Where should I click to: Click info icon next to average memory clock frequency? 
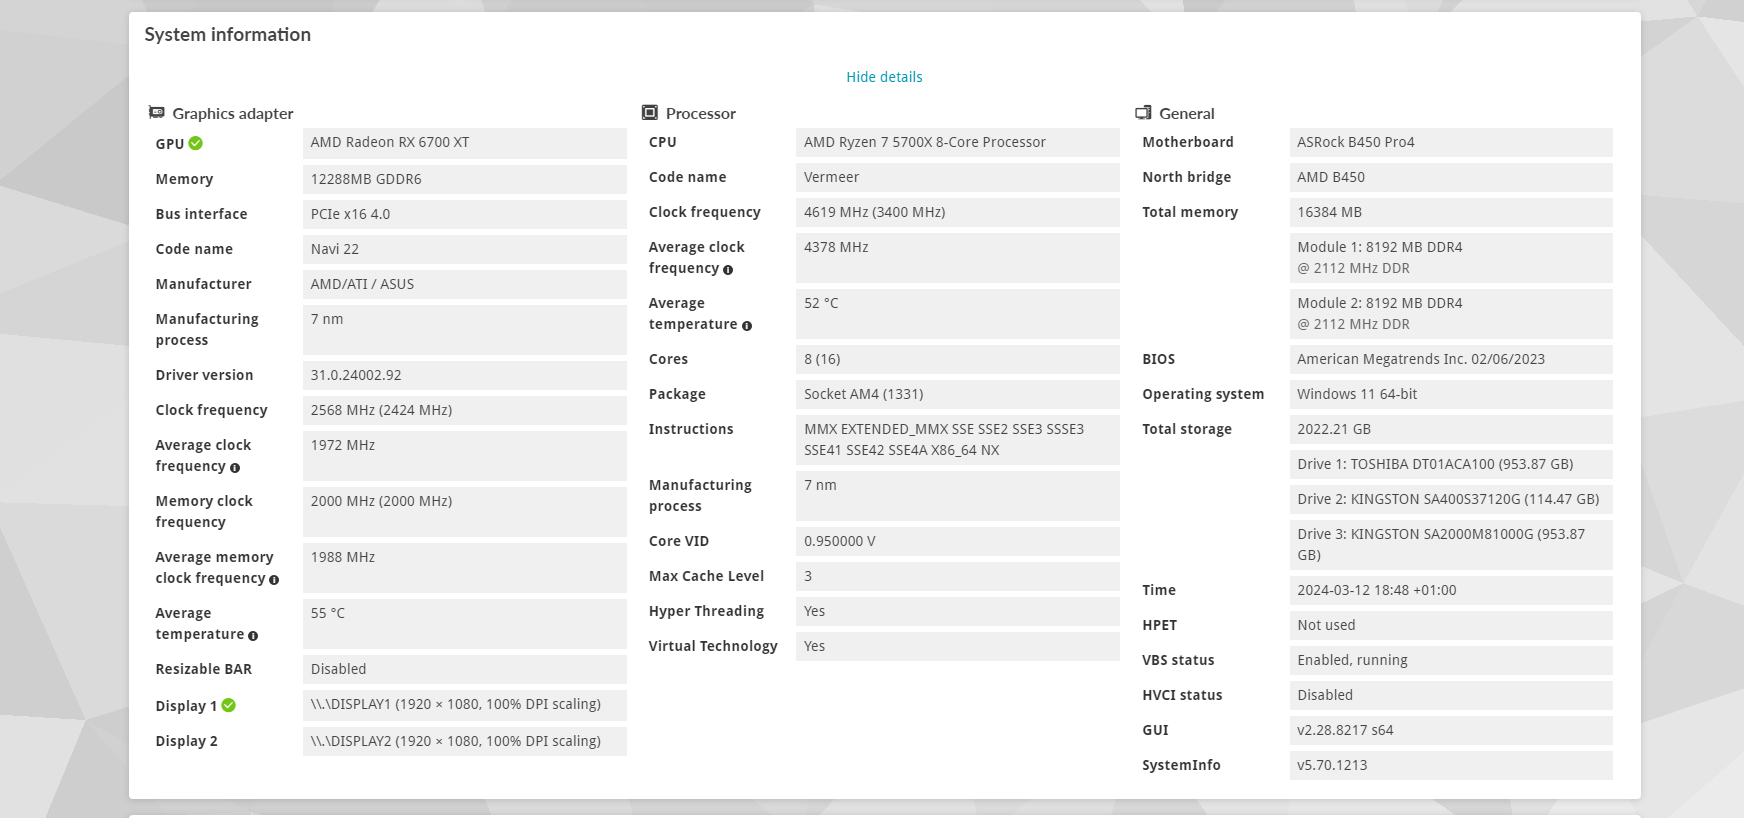pyautogui.click(x=274, y=580)
